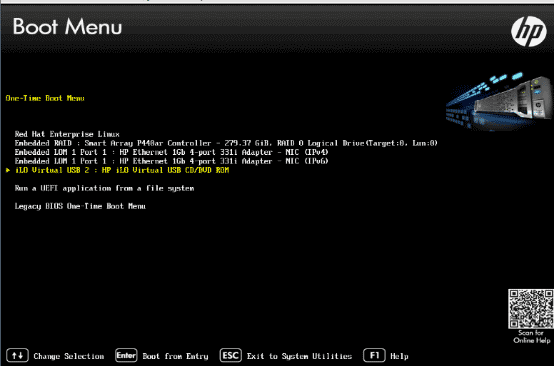
Task: Click Exit to System Utilities label
Action: [x=299, y=356]
